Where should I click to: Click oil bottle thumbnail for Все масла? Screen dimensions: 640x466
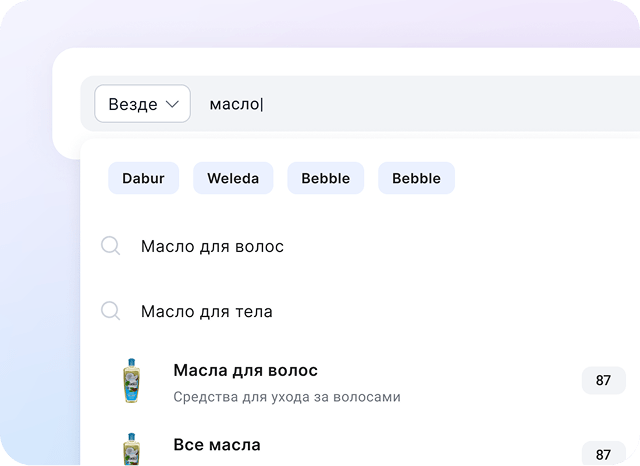(131, 449)
